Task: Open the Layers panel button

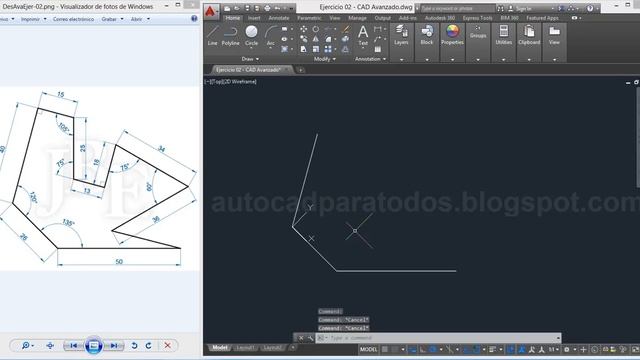Action: pos(401,35)
